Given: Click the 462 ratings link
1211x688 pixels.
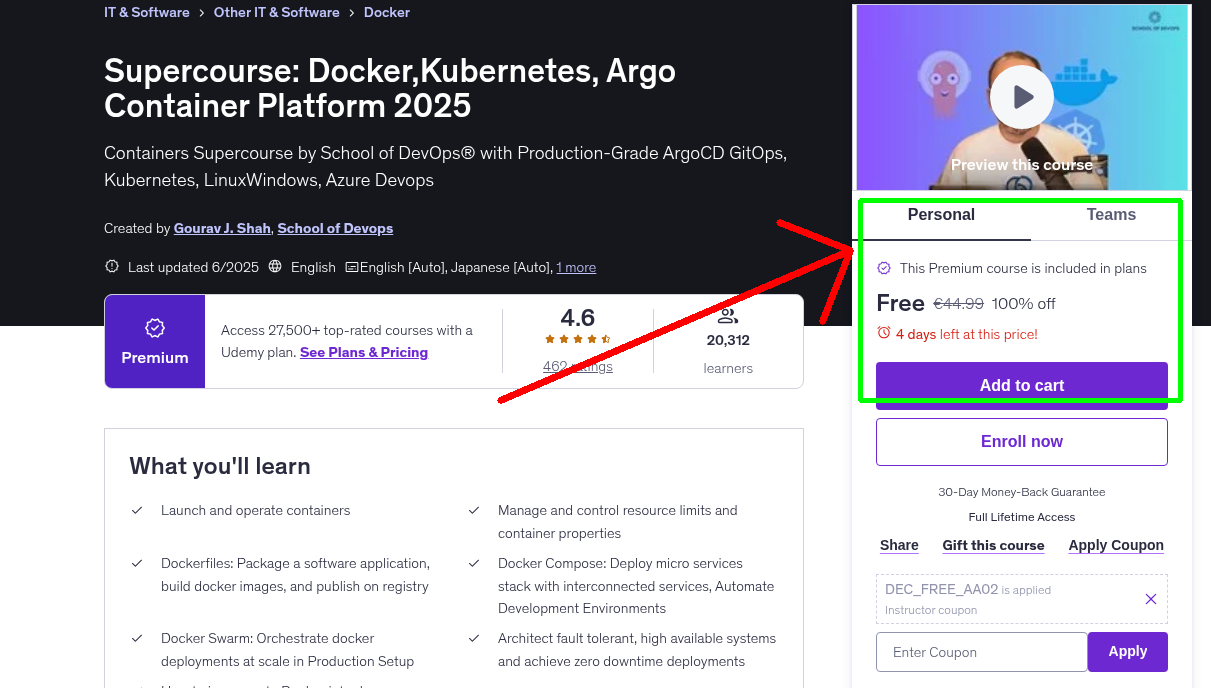Looking at the screenshot, I should coord(577,366).
